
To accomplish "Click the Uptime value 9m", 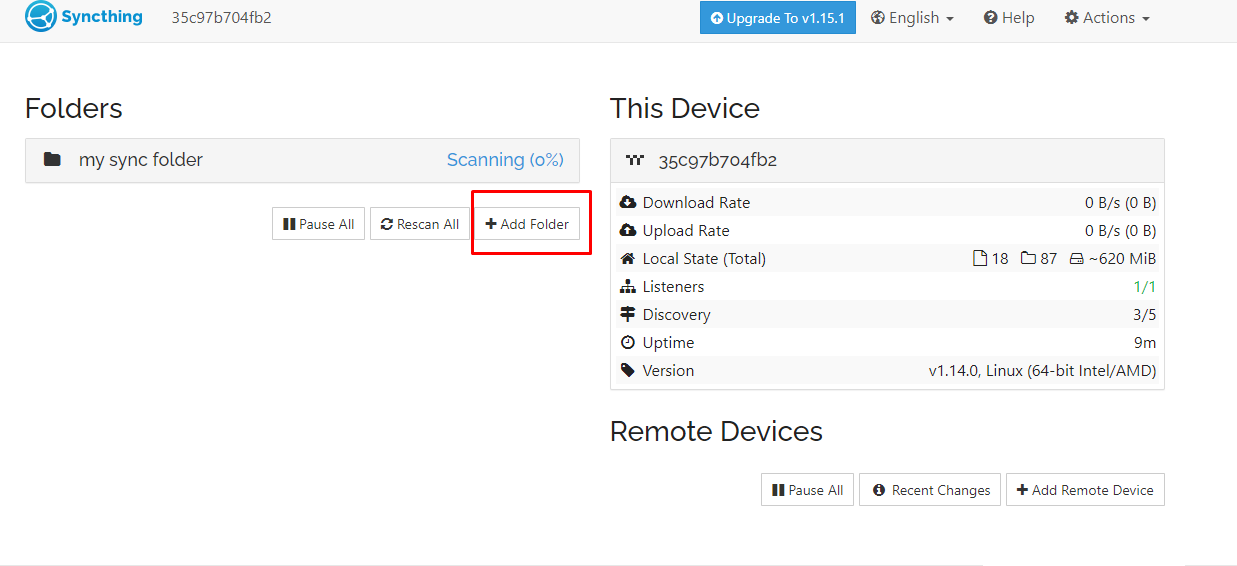I will (x=1145, y=342).
